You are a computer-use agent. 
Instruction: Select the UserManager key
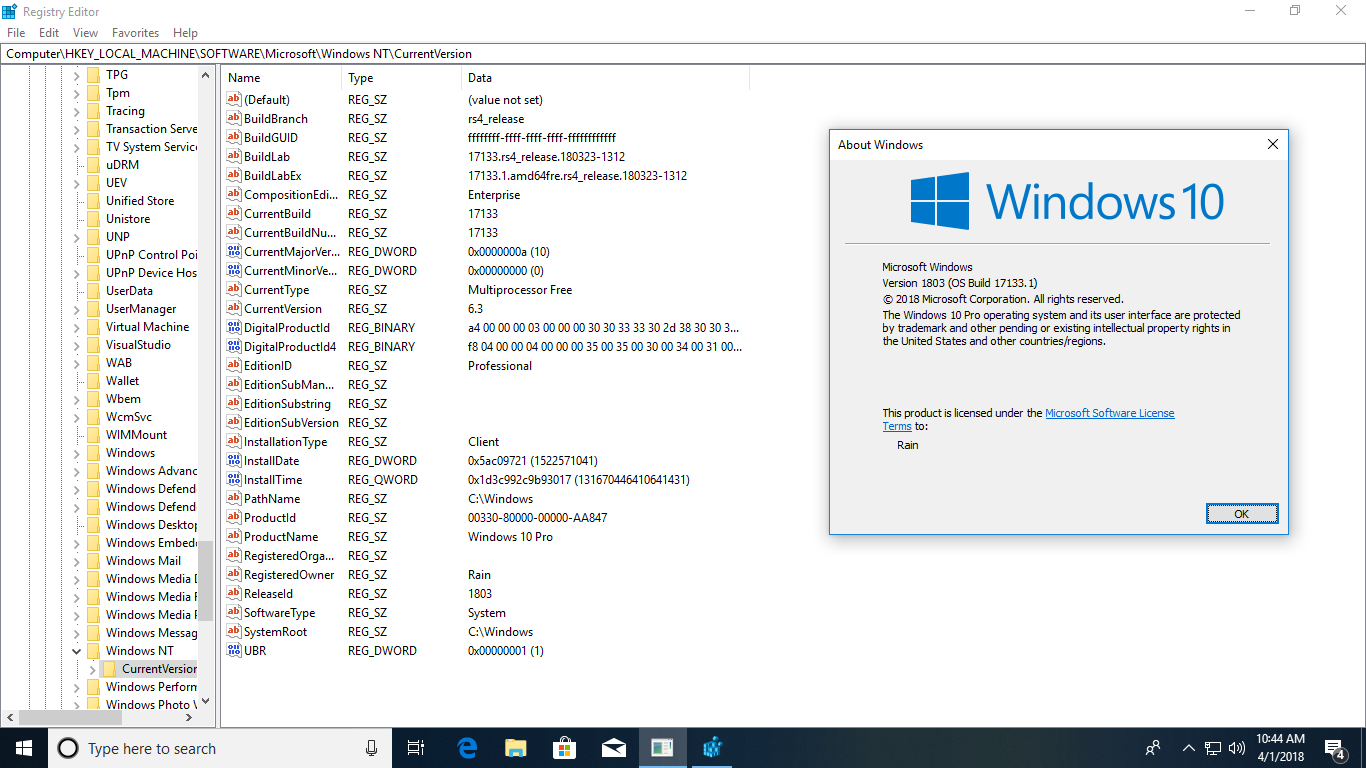(141, 309)
